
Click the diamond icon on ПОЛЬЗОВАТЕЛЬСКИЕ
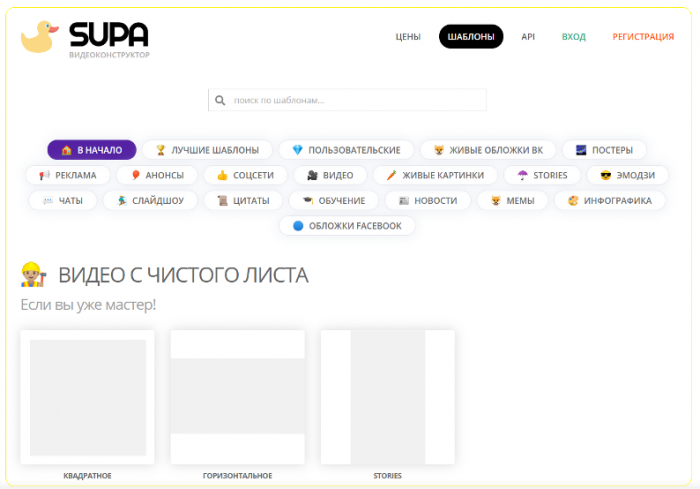[297, 150]
